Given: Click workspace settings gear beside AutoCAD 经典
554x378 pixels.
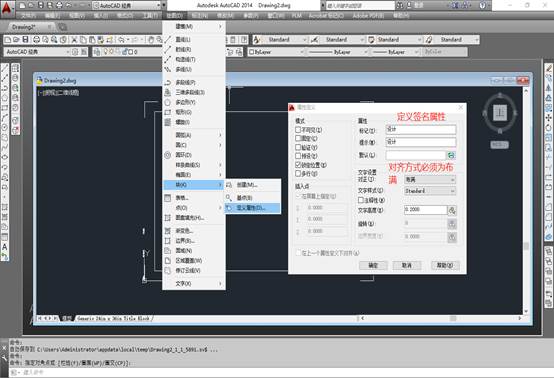Looking at the screenshot, I should point(75,52).
